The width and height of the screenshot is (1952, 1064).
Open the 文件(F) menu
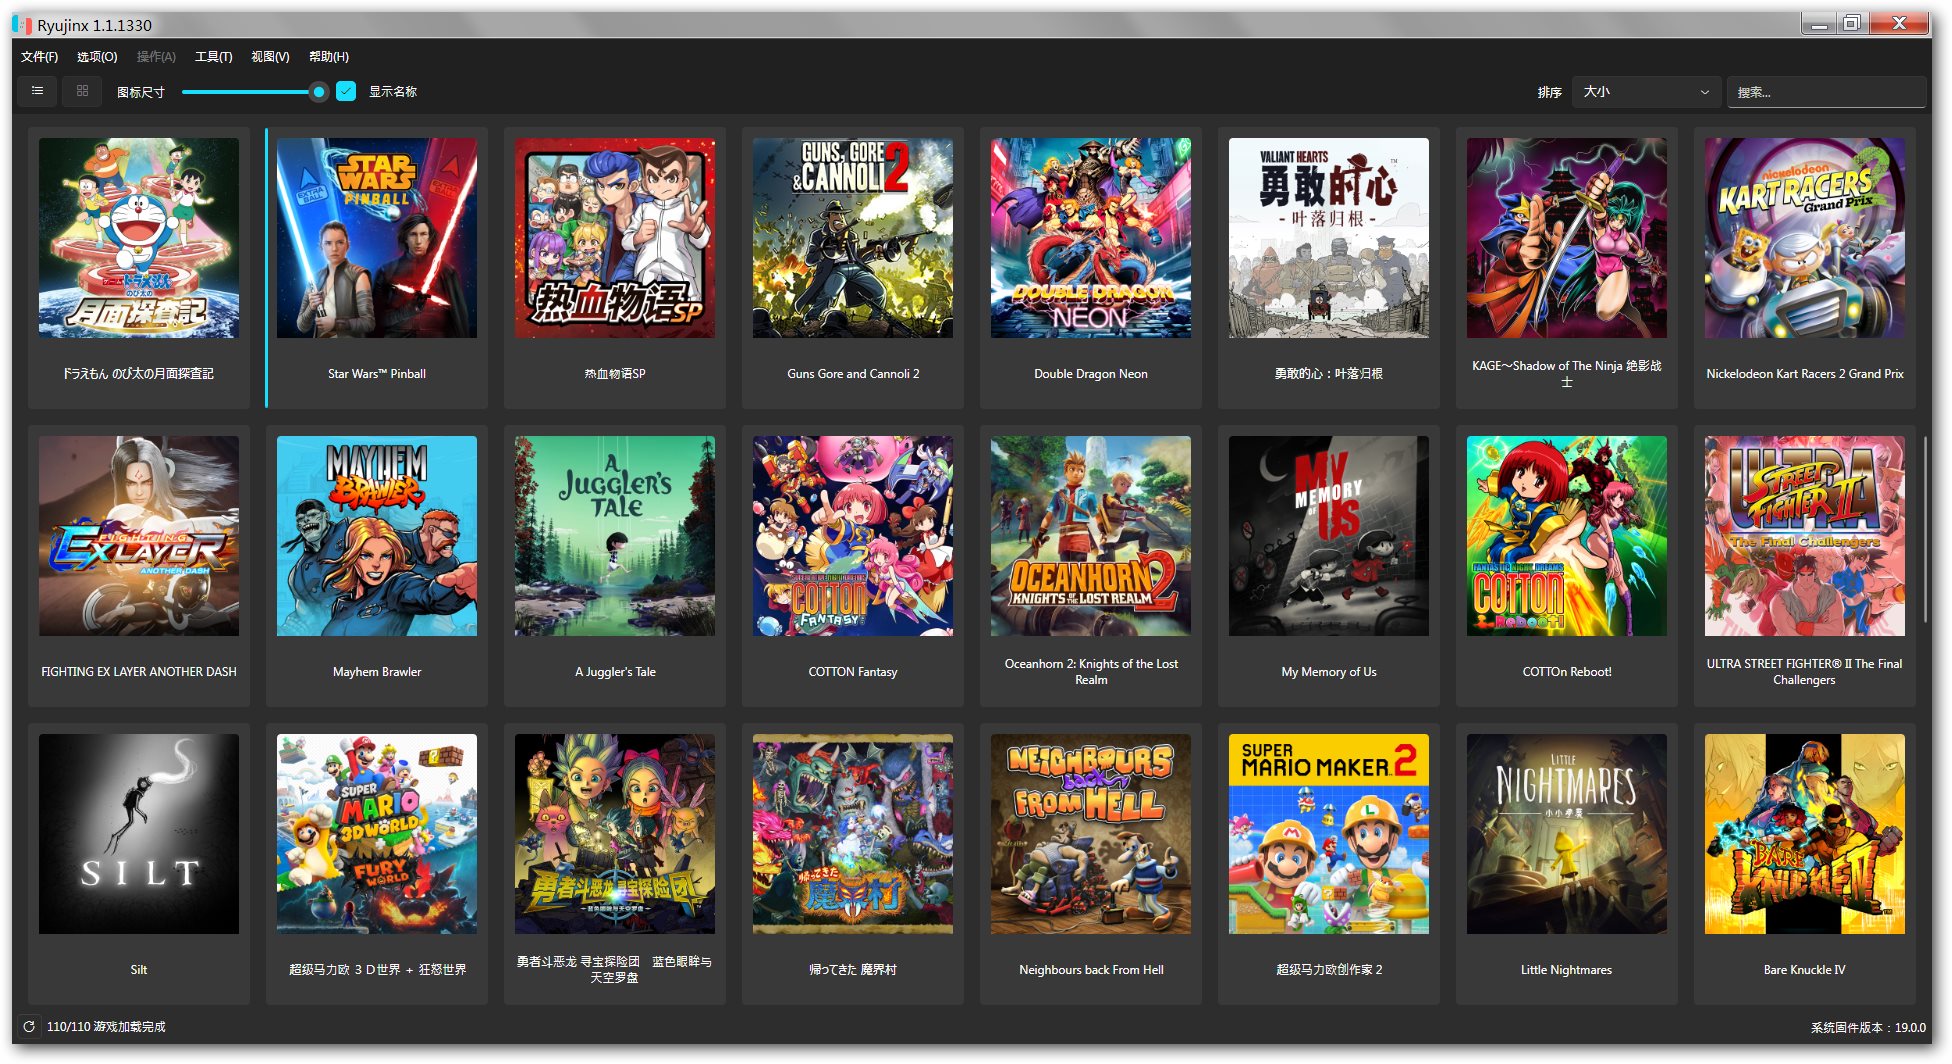coord(39,57)
